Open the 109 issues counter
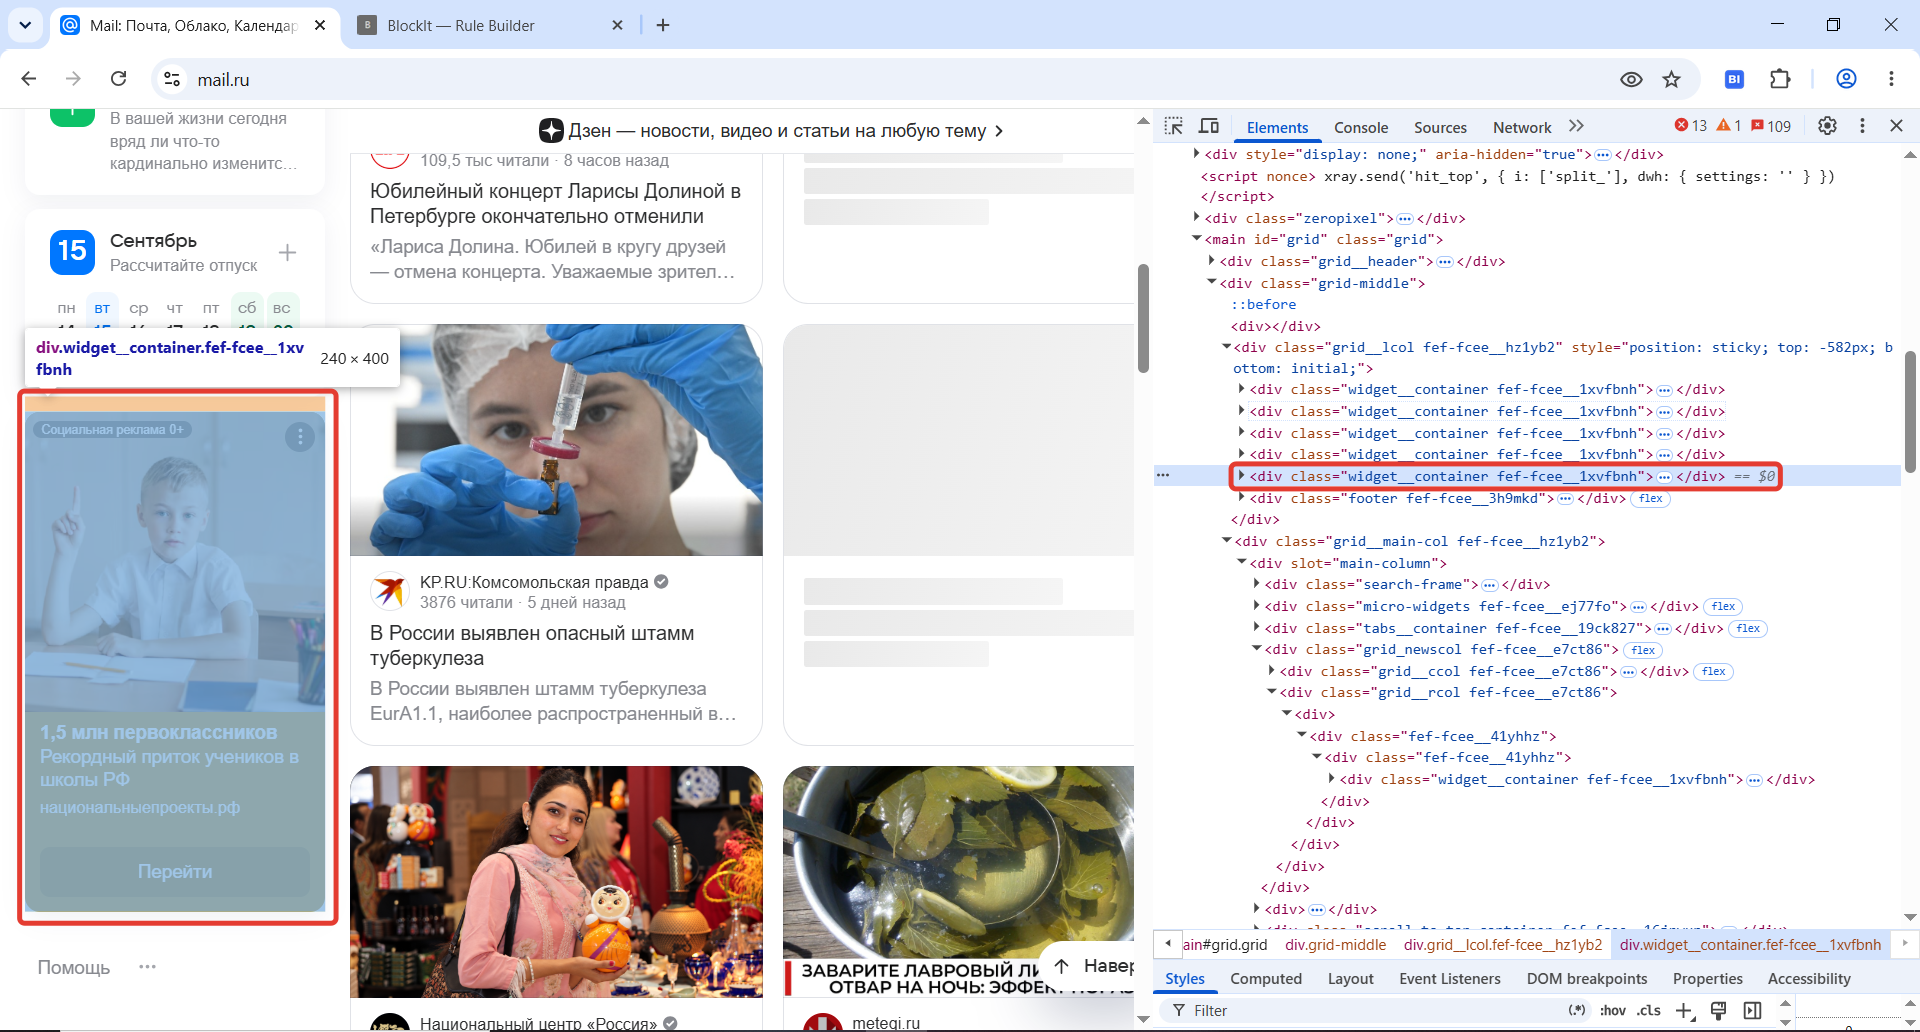This screenshot has width=1920, height=1032. 1771,126
